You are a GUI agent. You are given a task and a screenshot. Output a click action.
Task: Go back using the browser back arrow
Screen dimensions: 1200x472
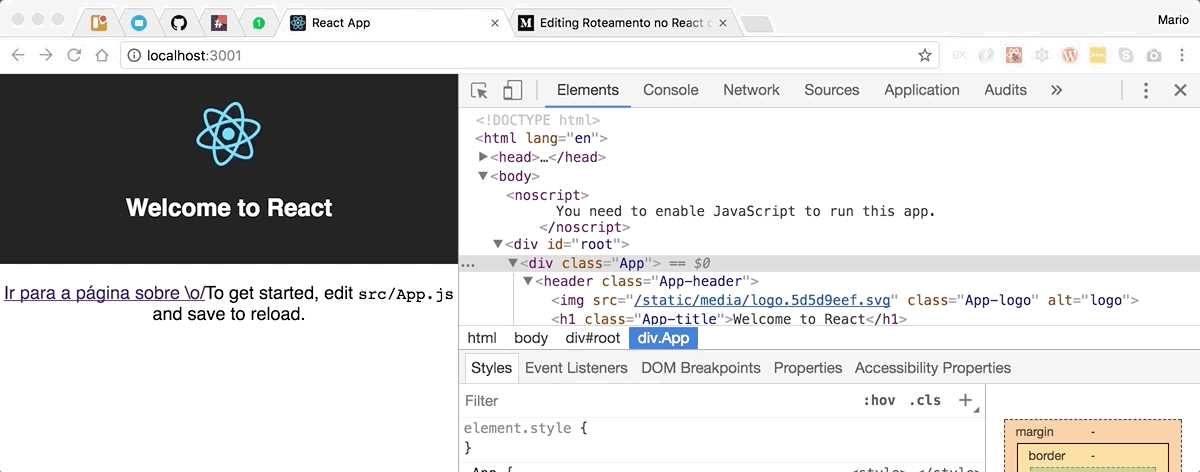(x=17, y=55)
